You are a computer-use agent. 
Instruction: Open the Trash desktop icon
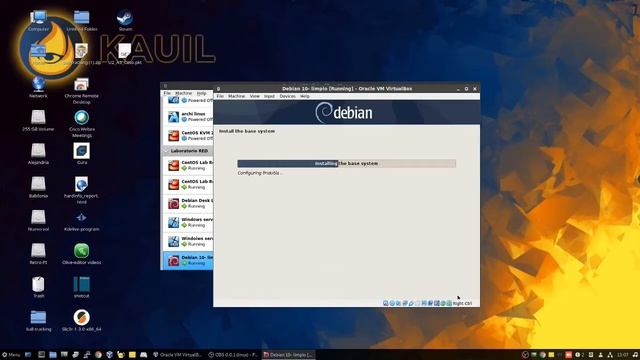click(x=38, y=288)
